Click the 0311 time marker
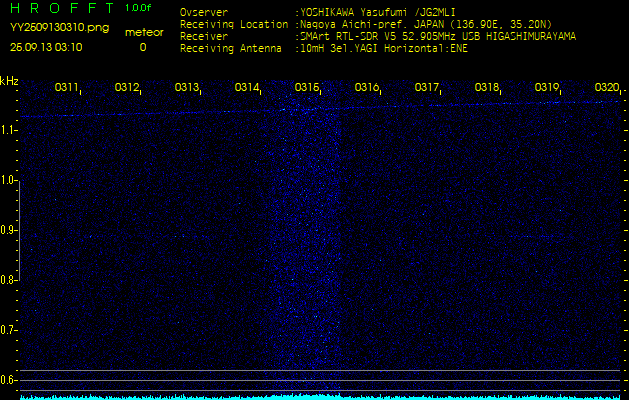This screenshot has height=400, width=629. click(66, 87)
